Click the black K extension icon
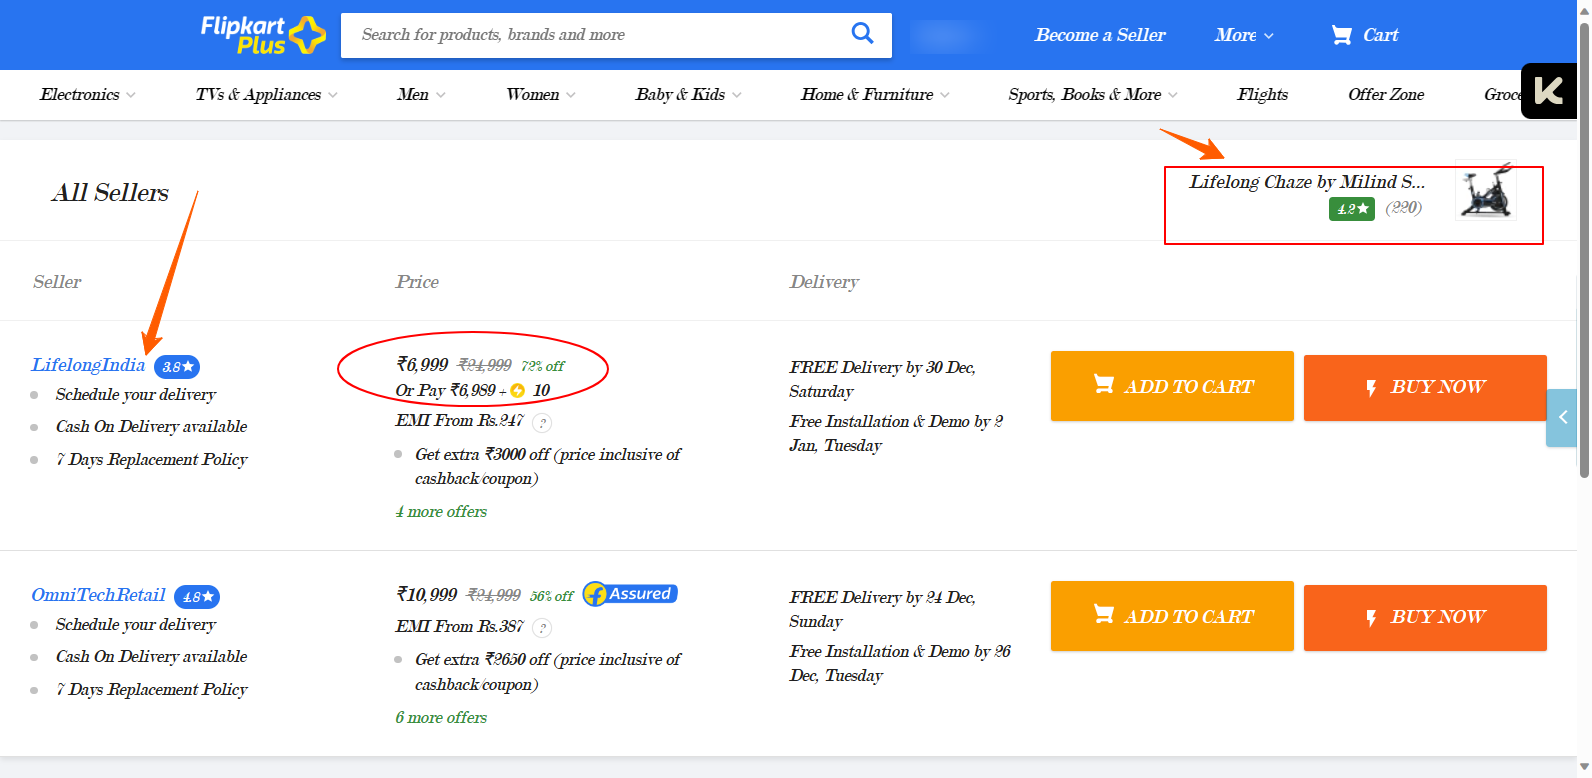This screenshot has width=1592, height=778. click(x=1548, y=91)
